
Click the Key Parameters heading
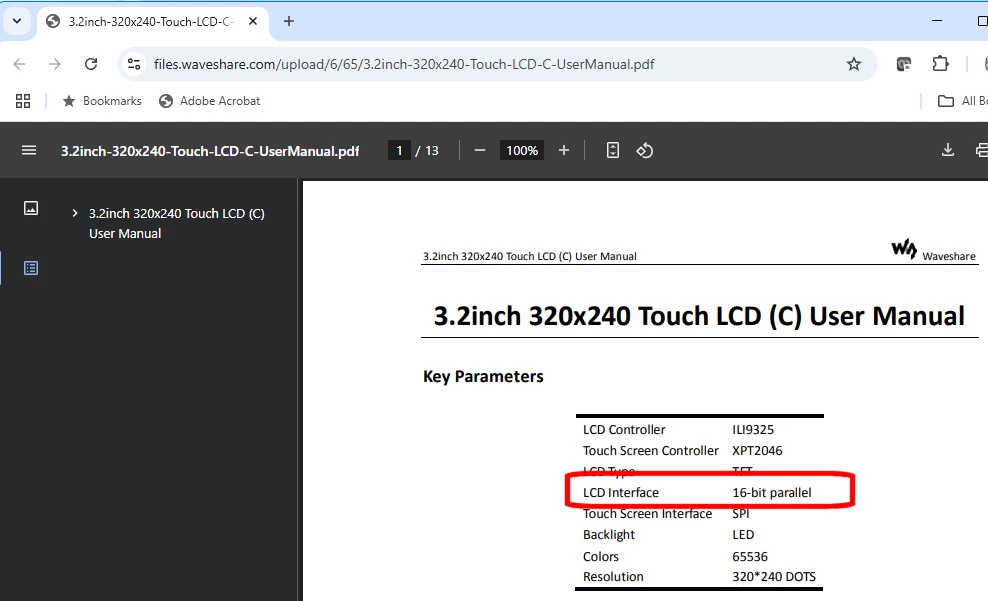[483, 376]
